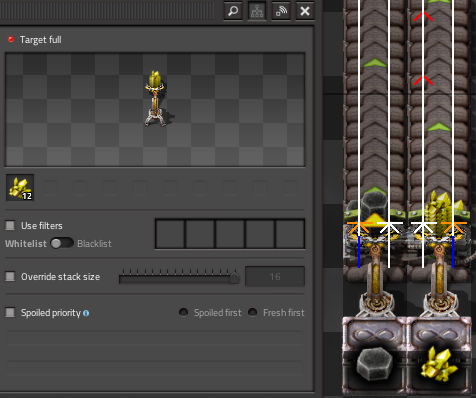Open the circuit network connection button

tap(257, 11)
